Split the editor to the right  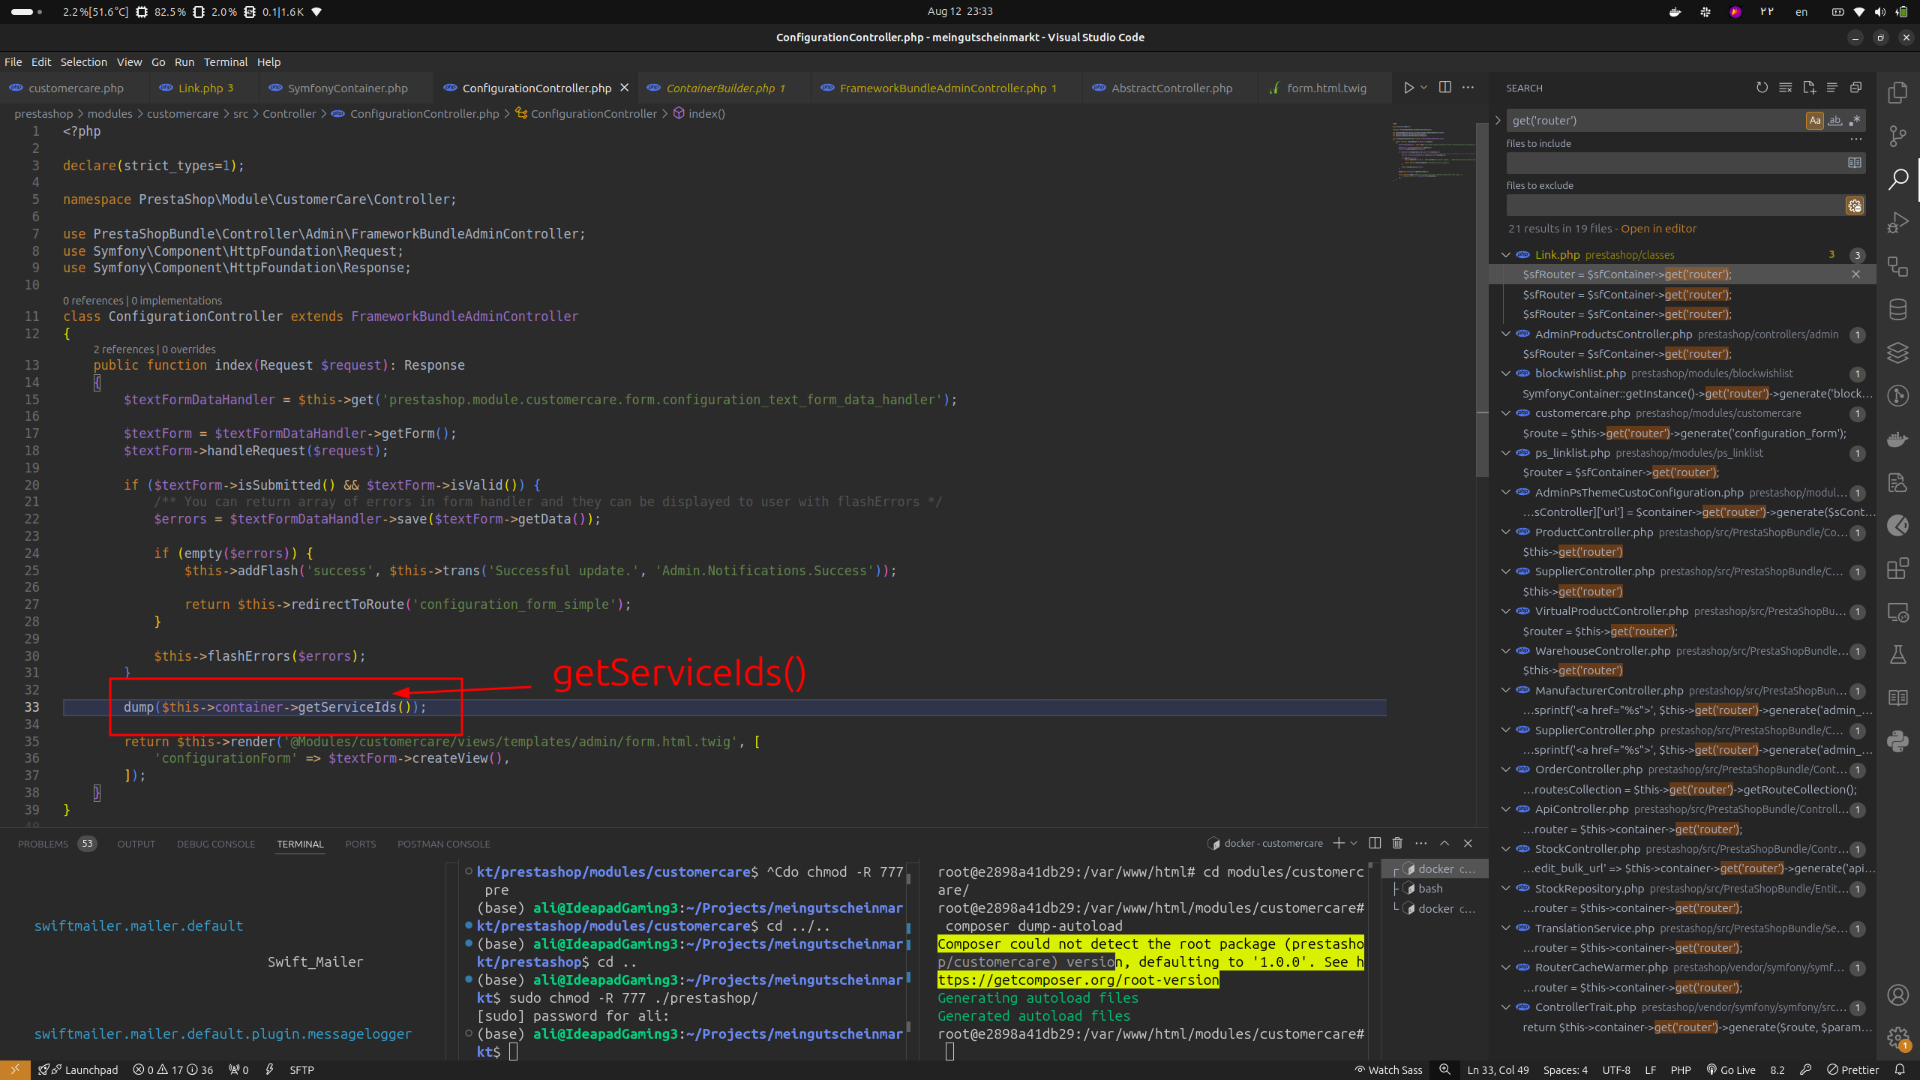pos(1444,88)
